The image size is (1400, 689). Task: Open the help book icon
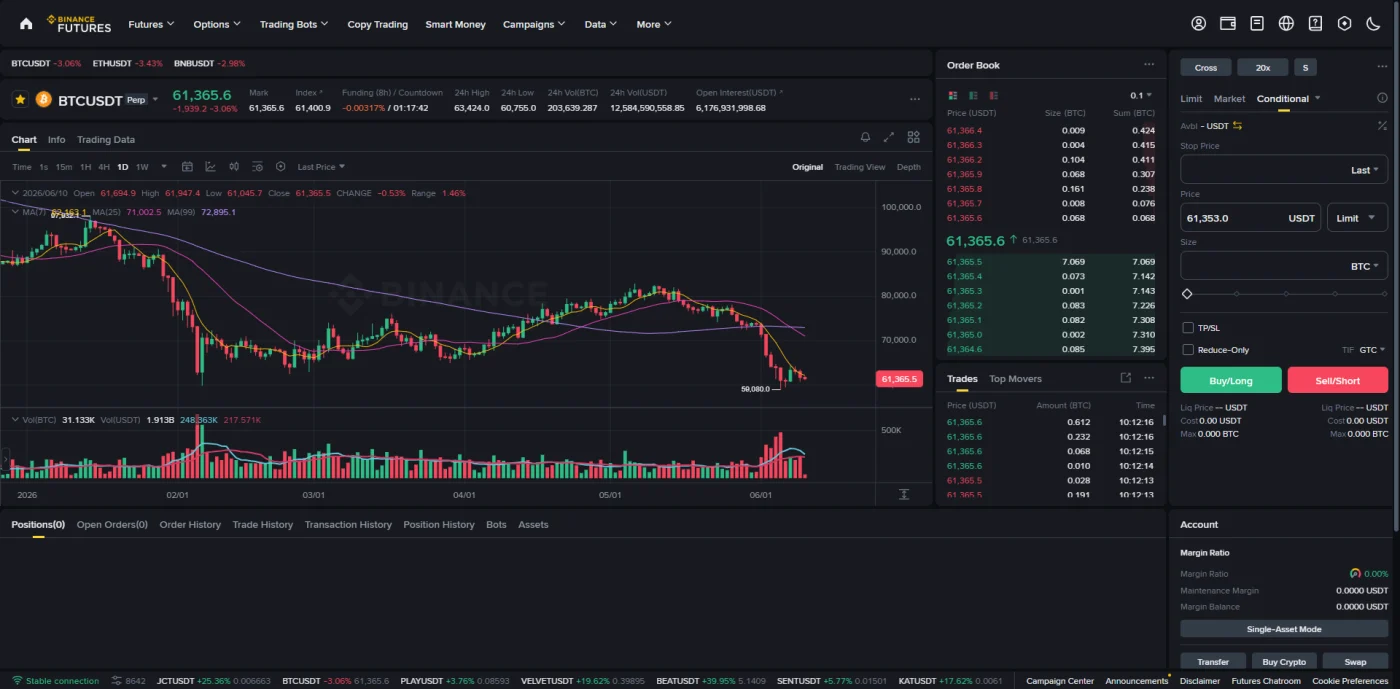click(1315, 24)
